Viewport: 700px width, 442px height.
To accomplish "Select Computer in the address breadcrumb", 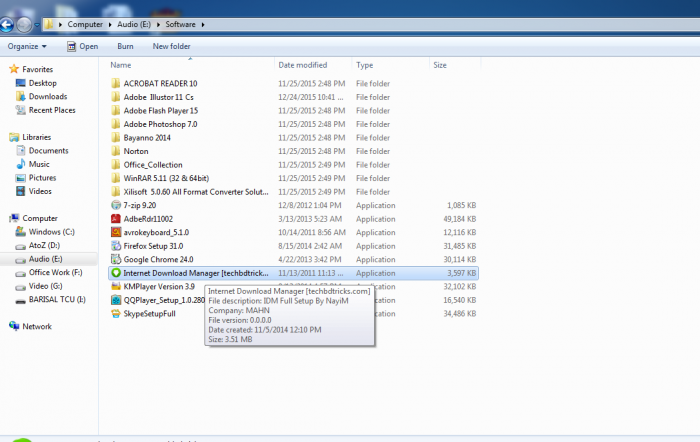I will pos(85,25).
